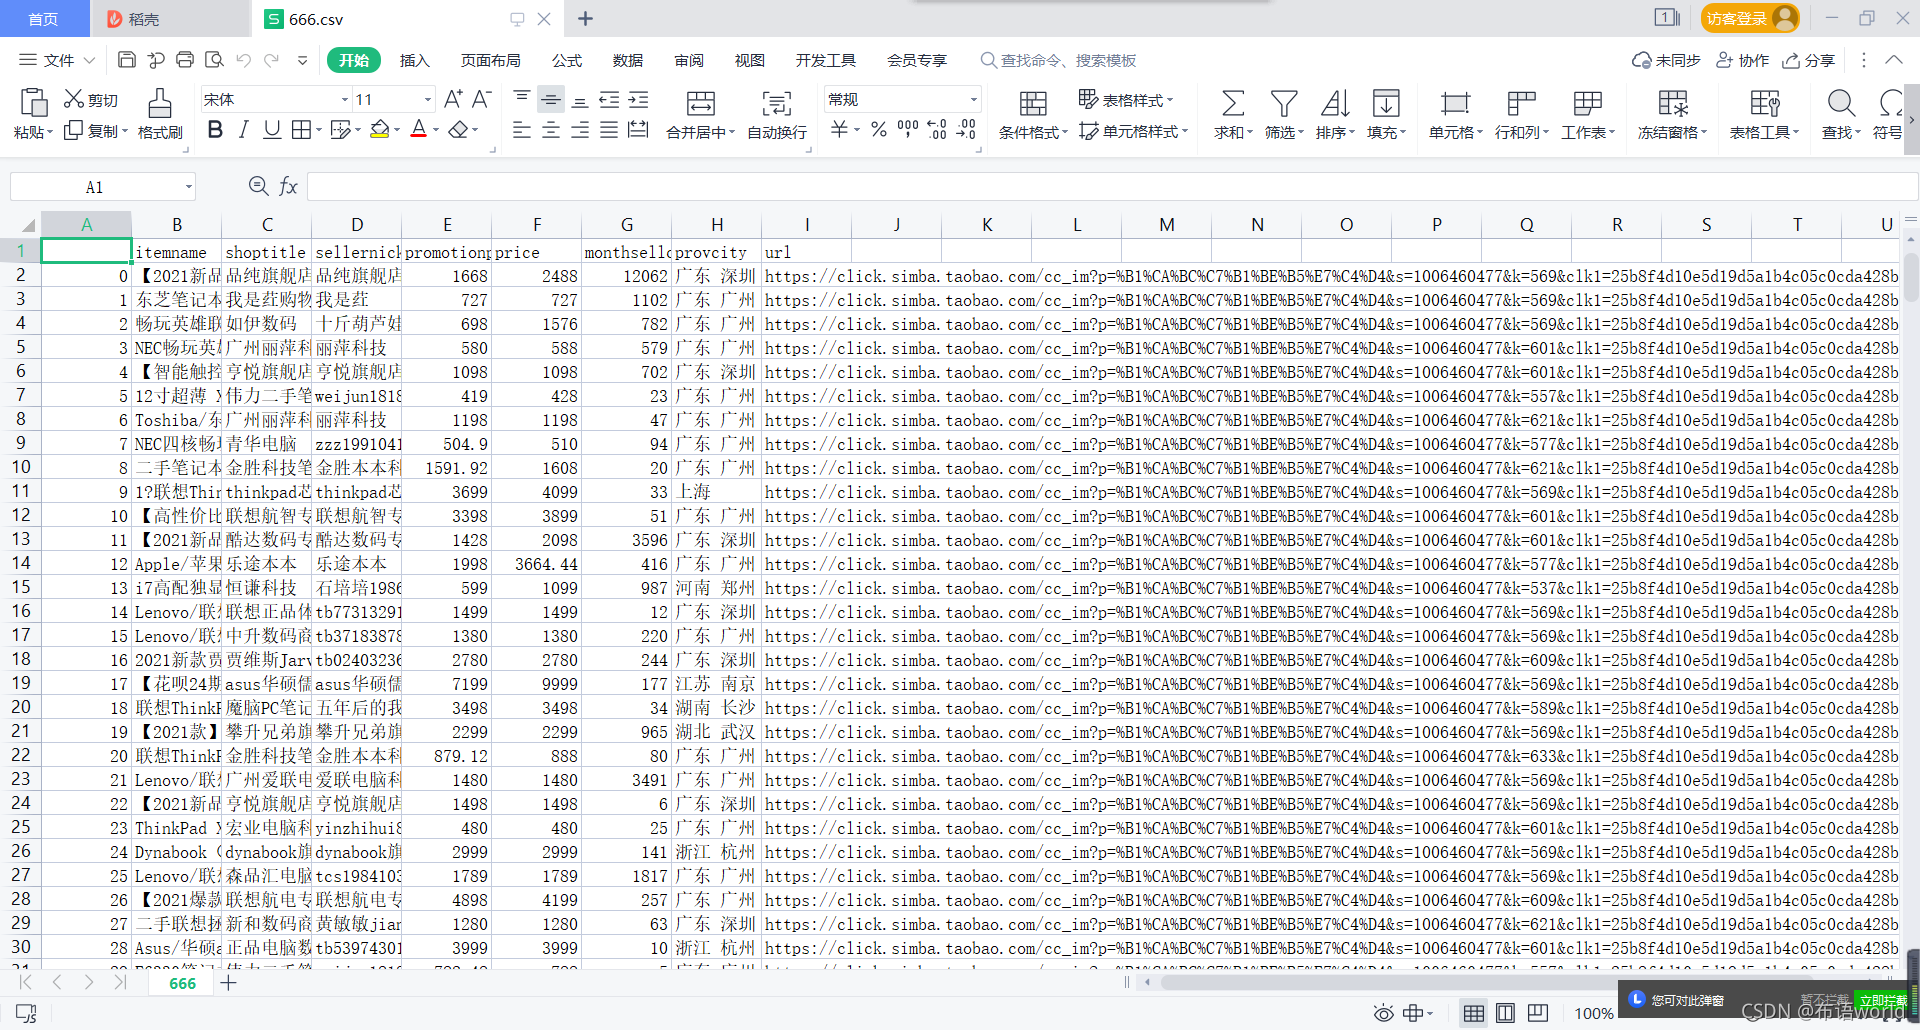Apply the red font color swatch
The width and height of the screenshot is (1920, 1030).
(x=418, y=129)
